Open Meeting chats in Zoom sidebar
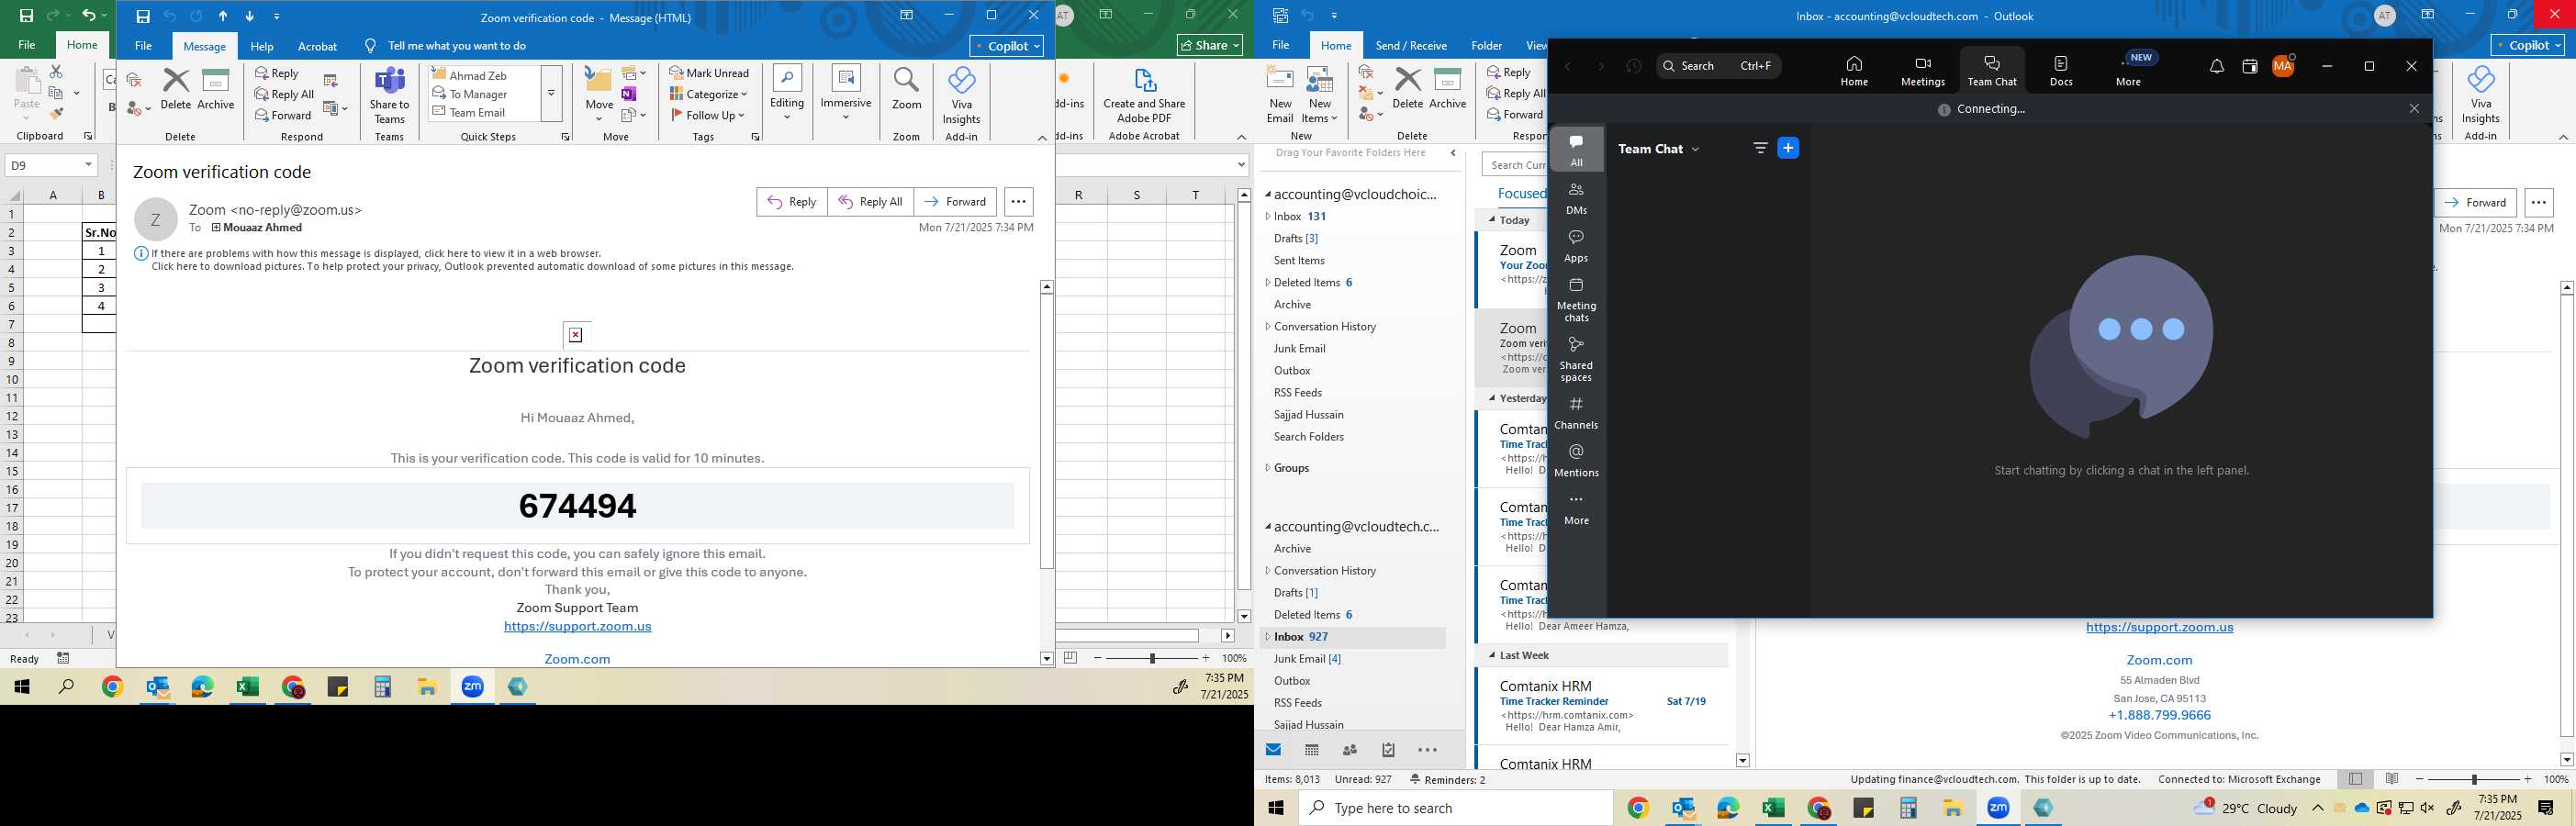2576x826 pixels. tap(1576, 300)
